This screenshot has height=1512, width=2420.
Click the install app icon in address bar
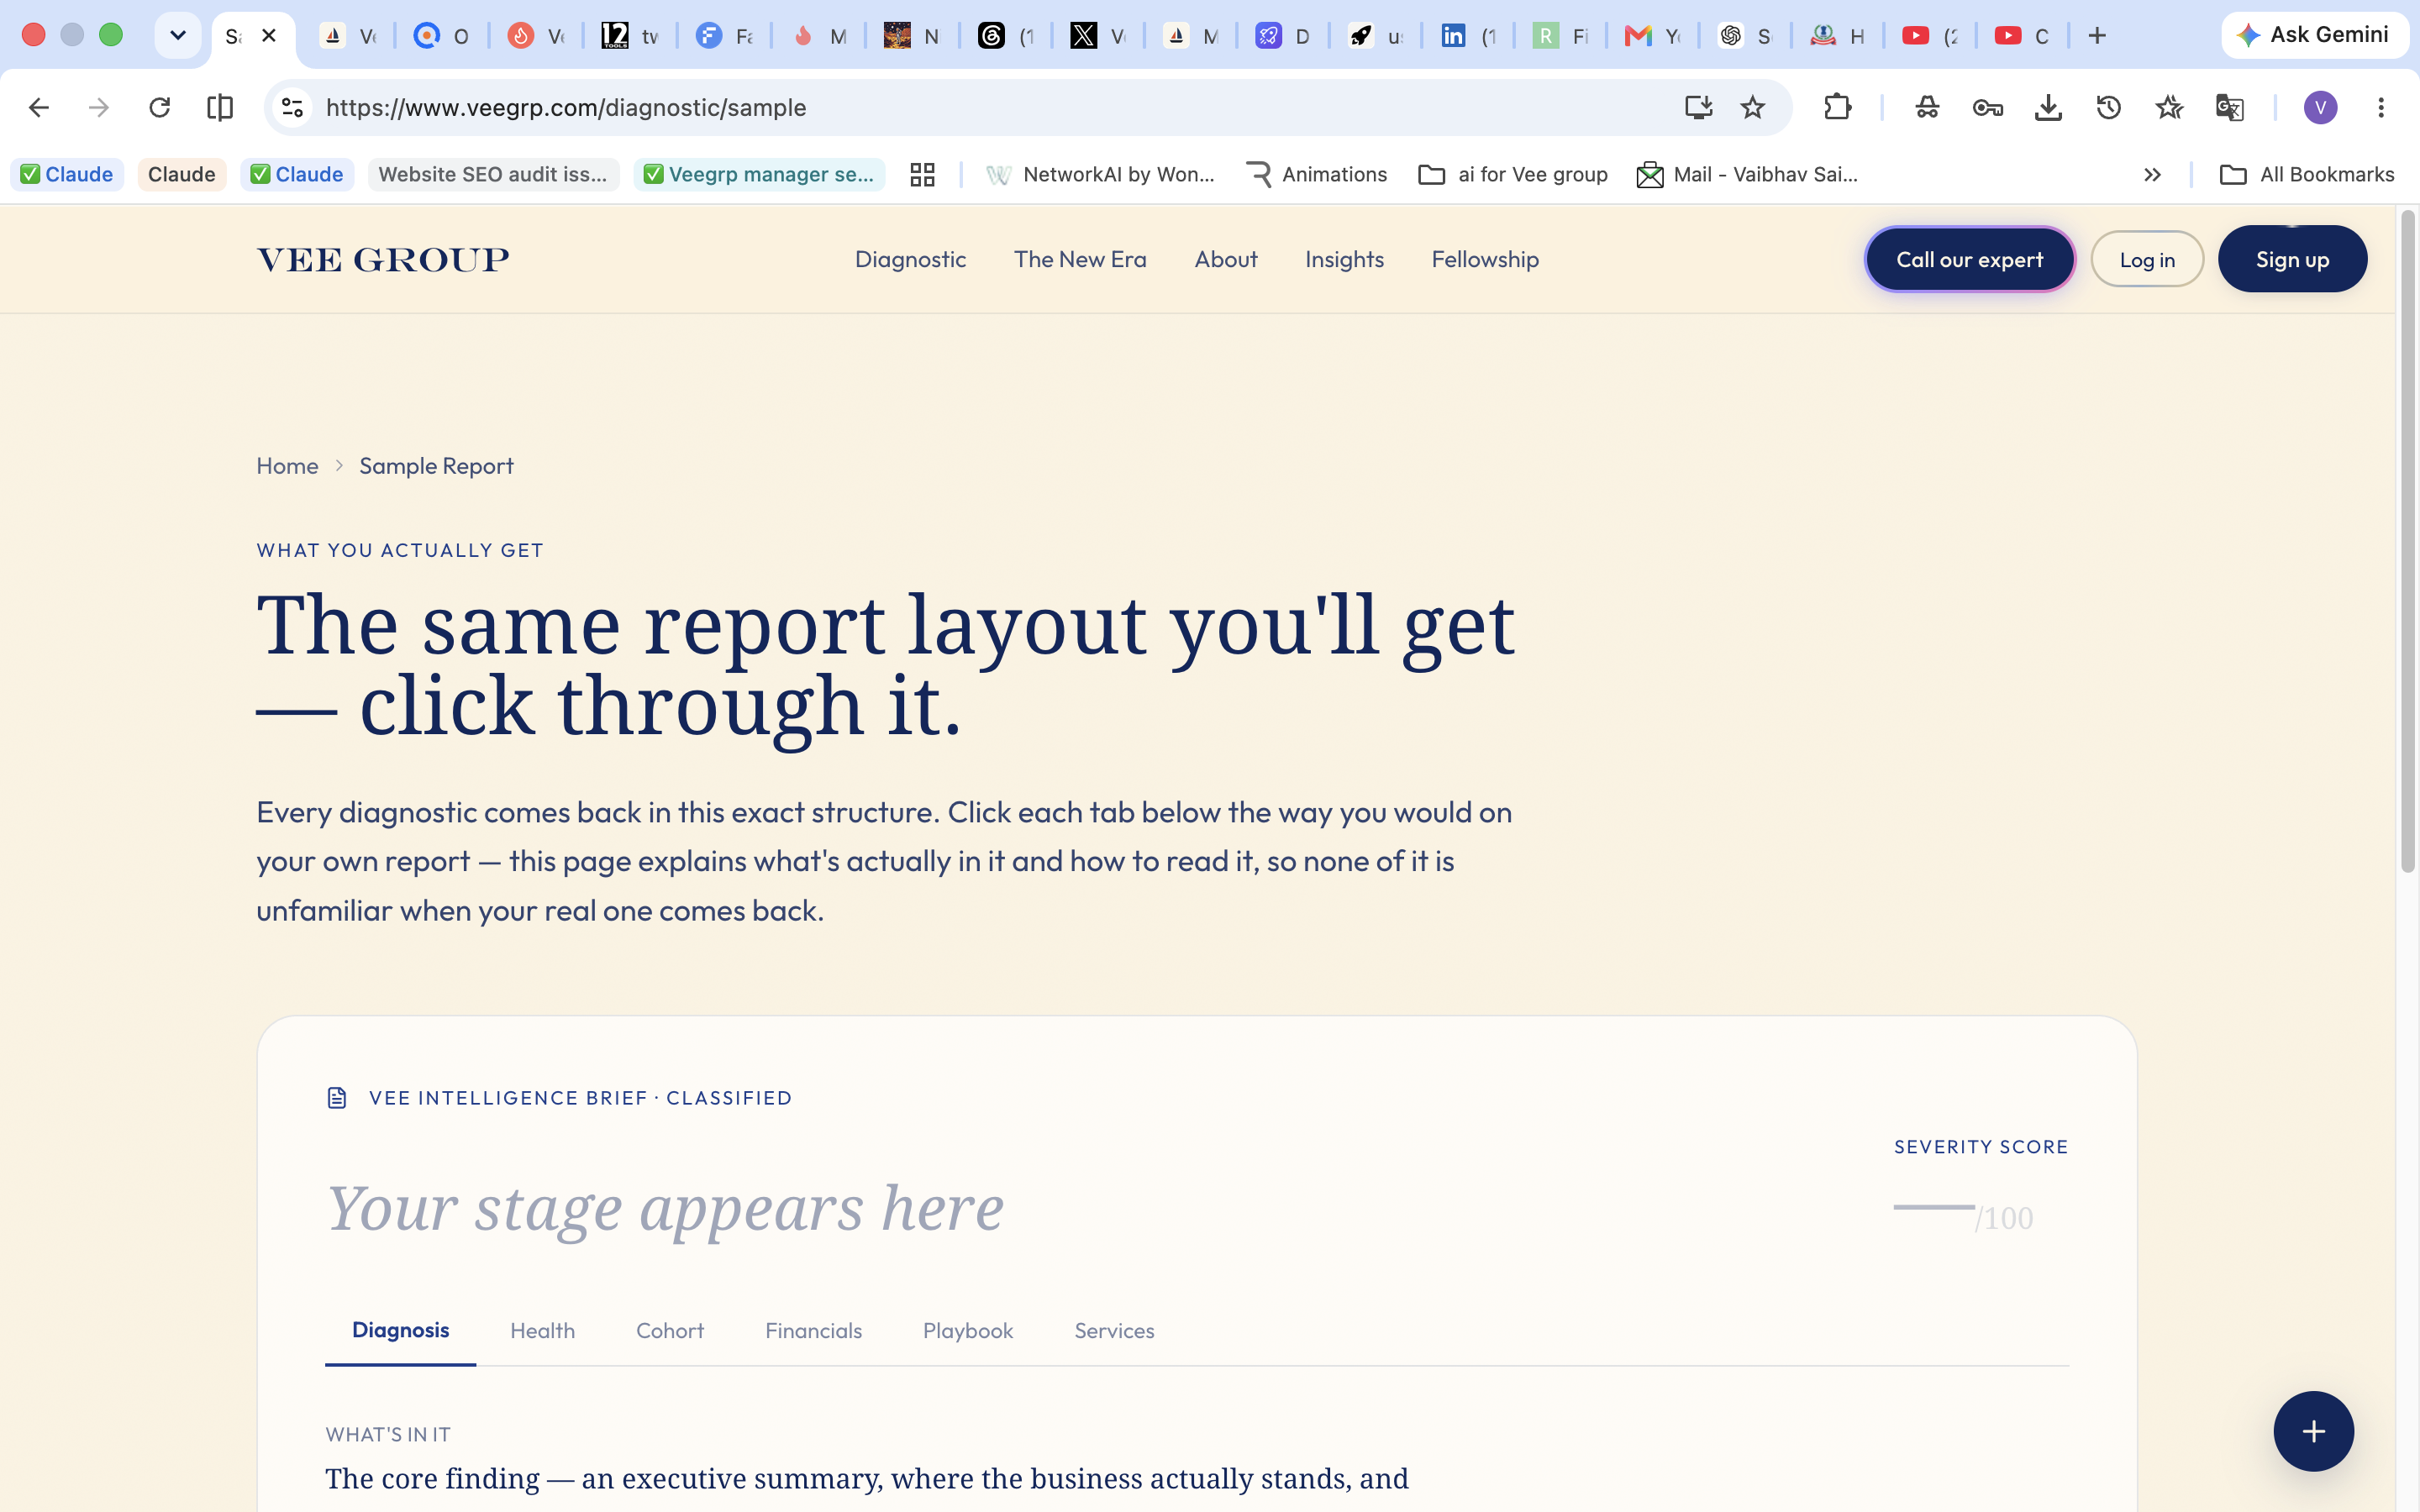(1698, 107)
